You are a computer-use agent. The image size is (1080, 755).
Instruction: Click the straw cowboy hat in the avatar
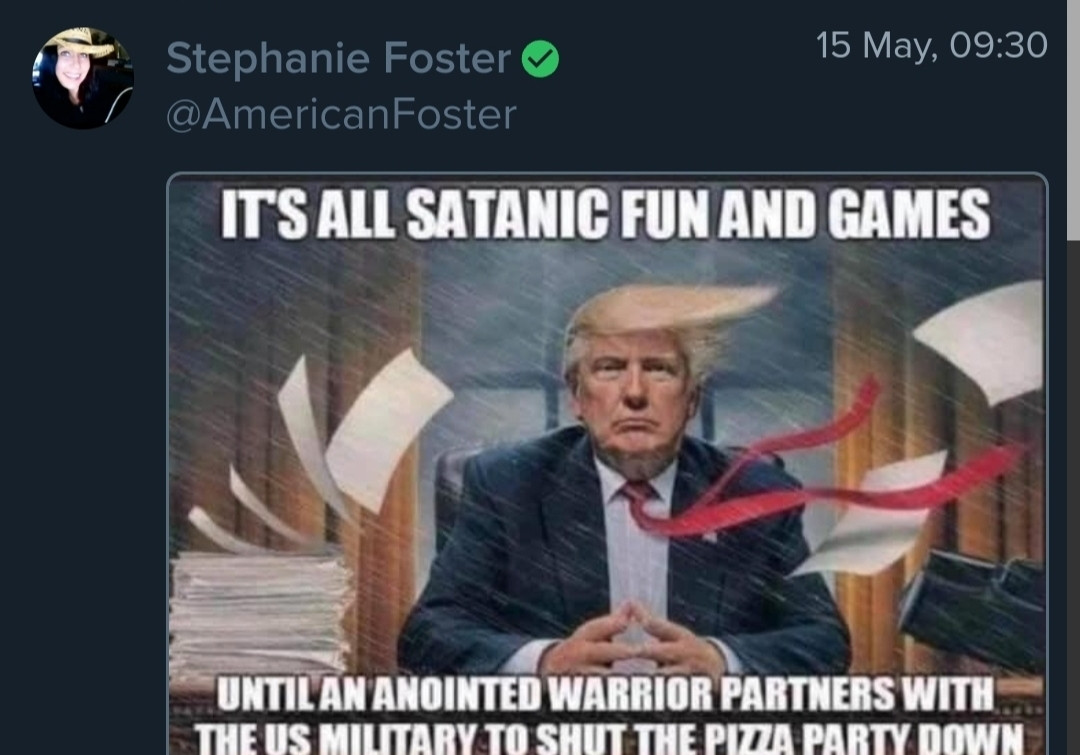84,41
